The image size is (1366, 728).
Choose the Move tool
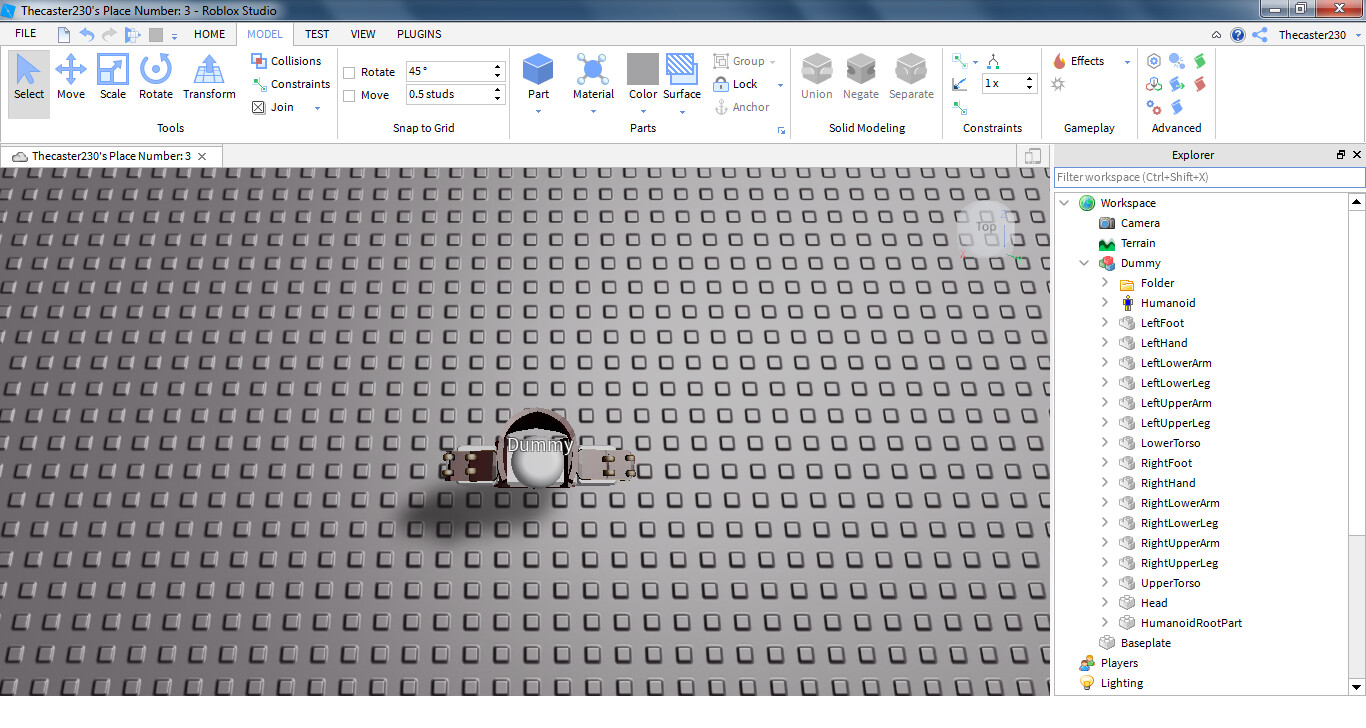(71, 78)
